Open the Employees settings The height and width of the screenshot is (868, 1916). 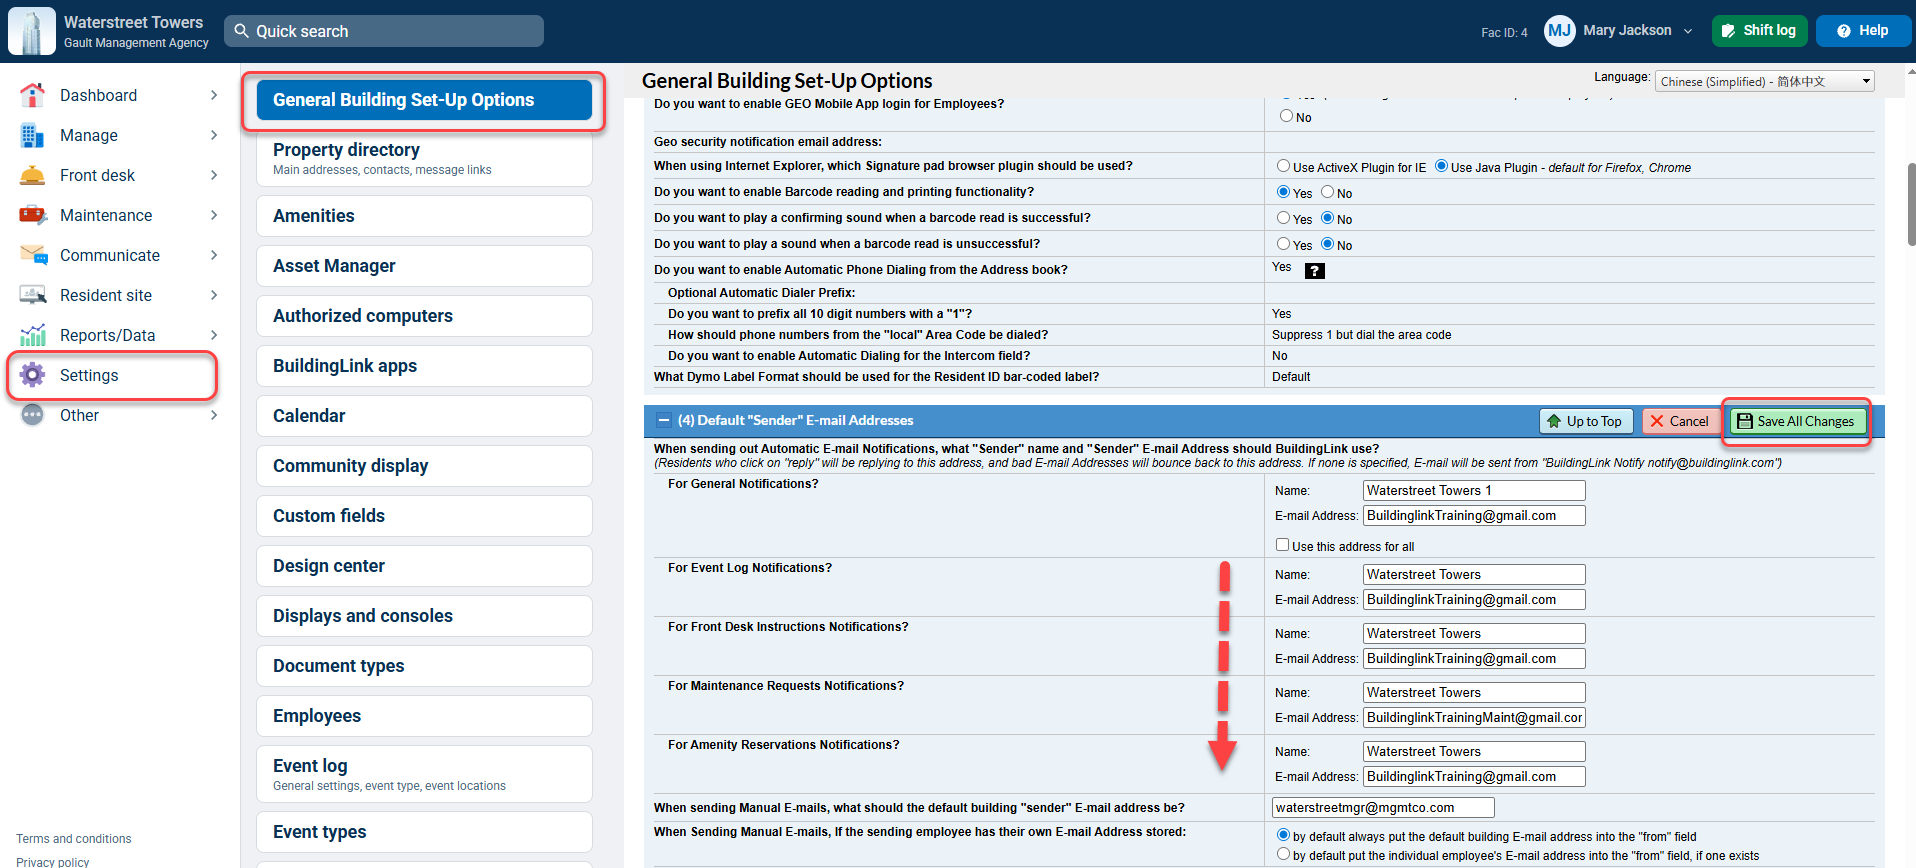pyautogui.click(x=424, y=716)
